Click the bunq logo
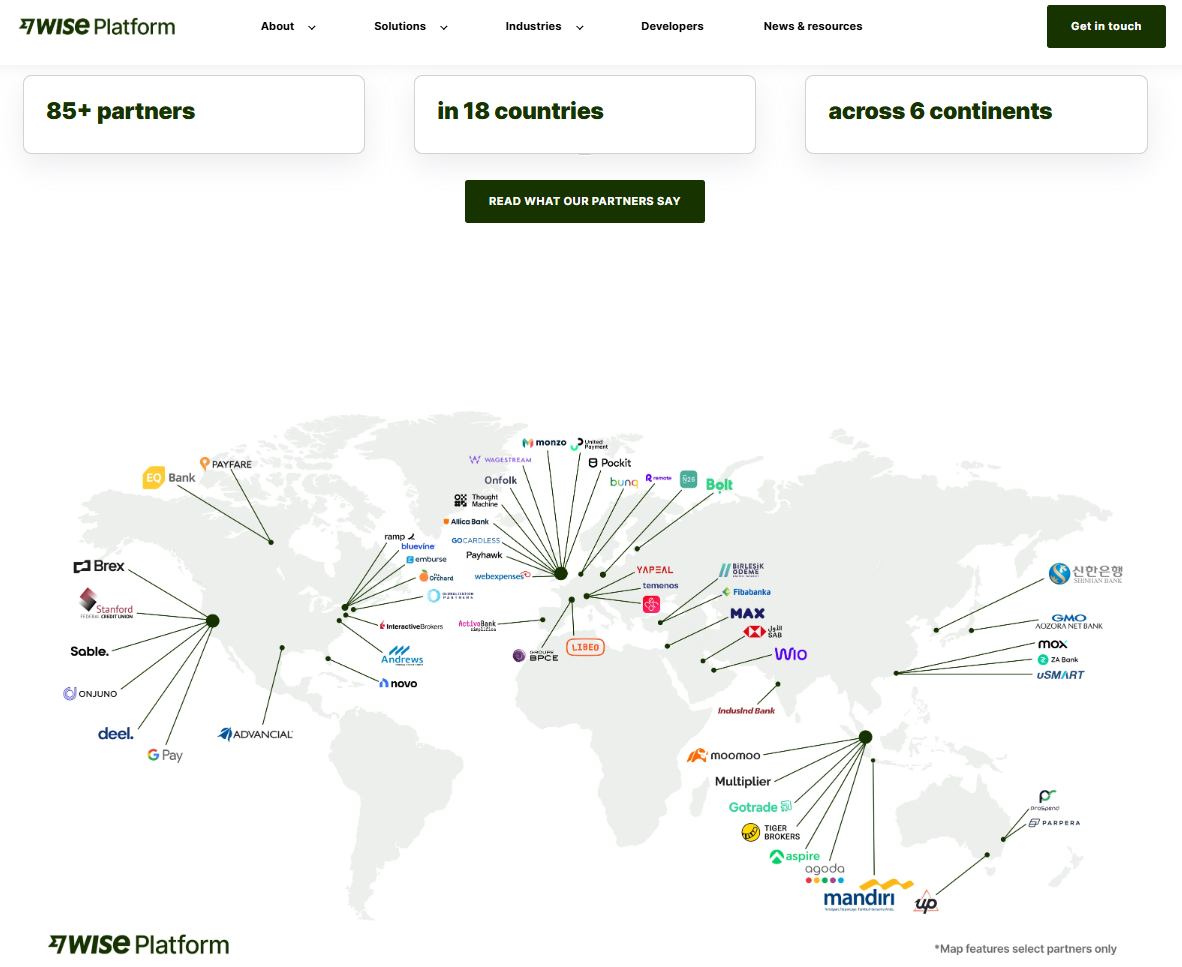Viewport: 1182px width, 967px height. click(624, 482)
